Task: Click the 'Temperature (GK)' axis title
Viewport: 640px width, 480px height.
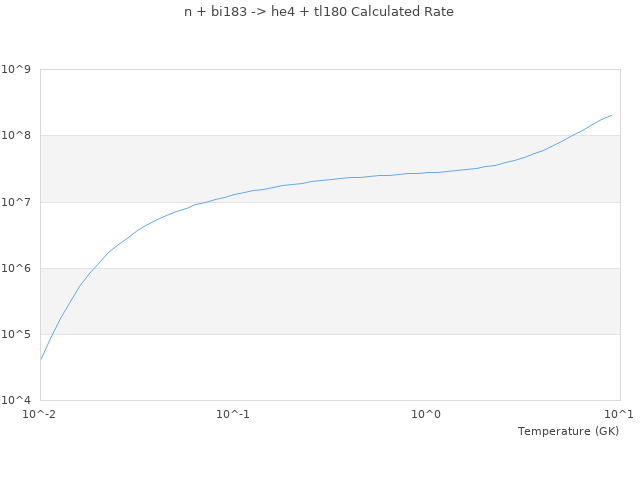Action: click(568, 431)
